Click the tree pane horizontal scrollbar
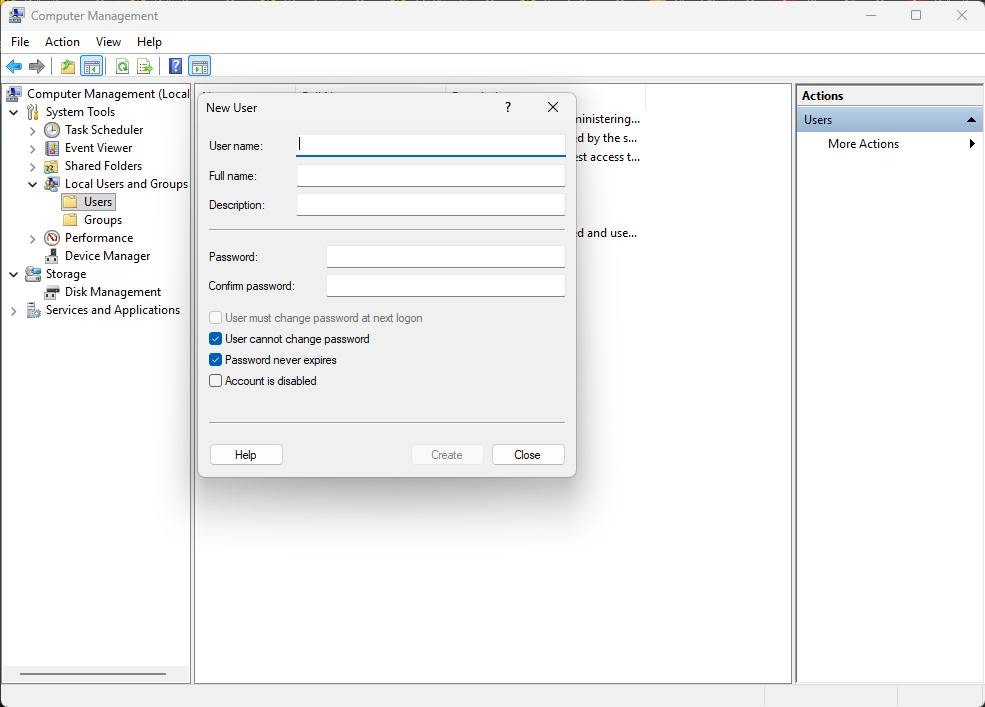 (93, 674)
